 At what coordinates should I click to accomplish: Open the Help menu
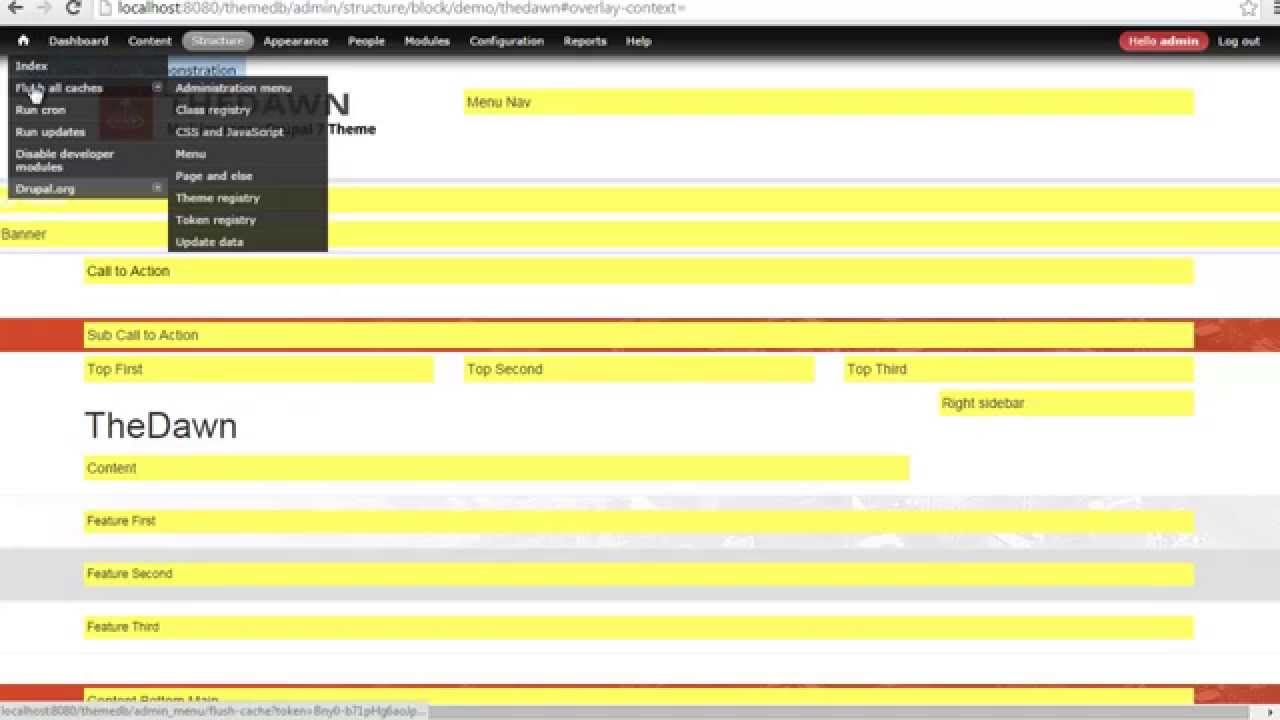tap(639, 41)
